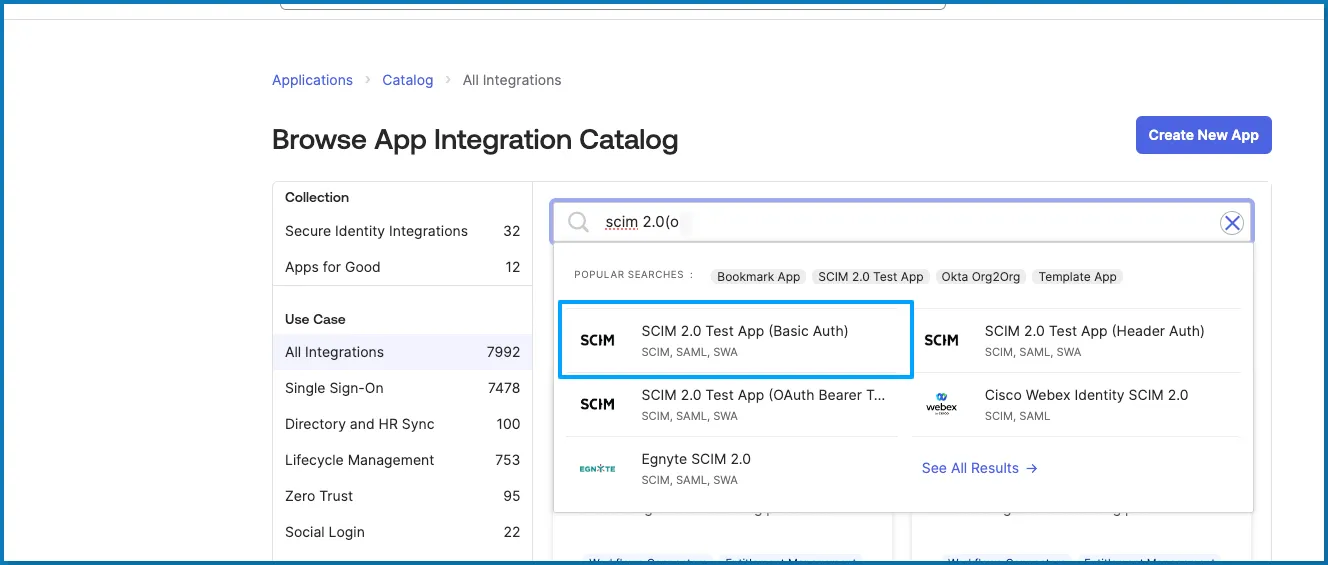Screen dimensions: 1328x565
Task: Go to Applications breadcrumb
Action: (x=312, y=80)
